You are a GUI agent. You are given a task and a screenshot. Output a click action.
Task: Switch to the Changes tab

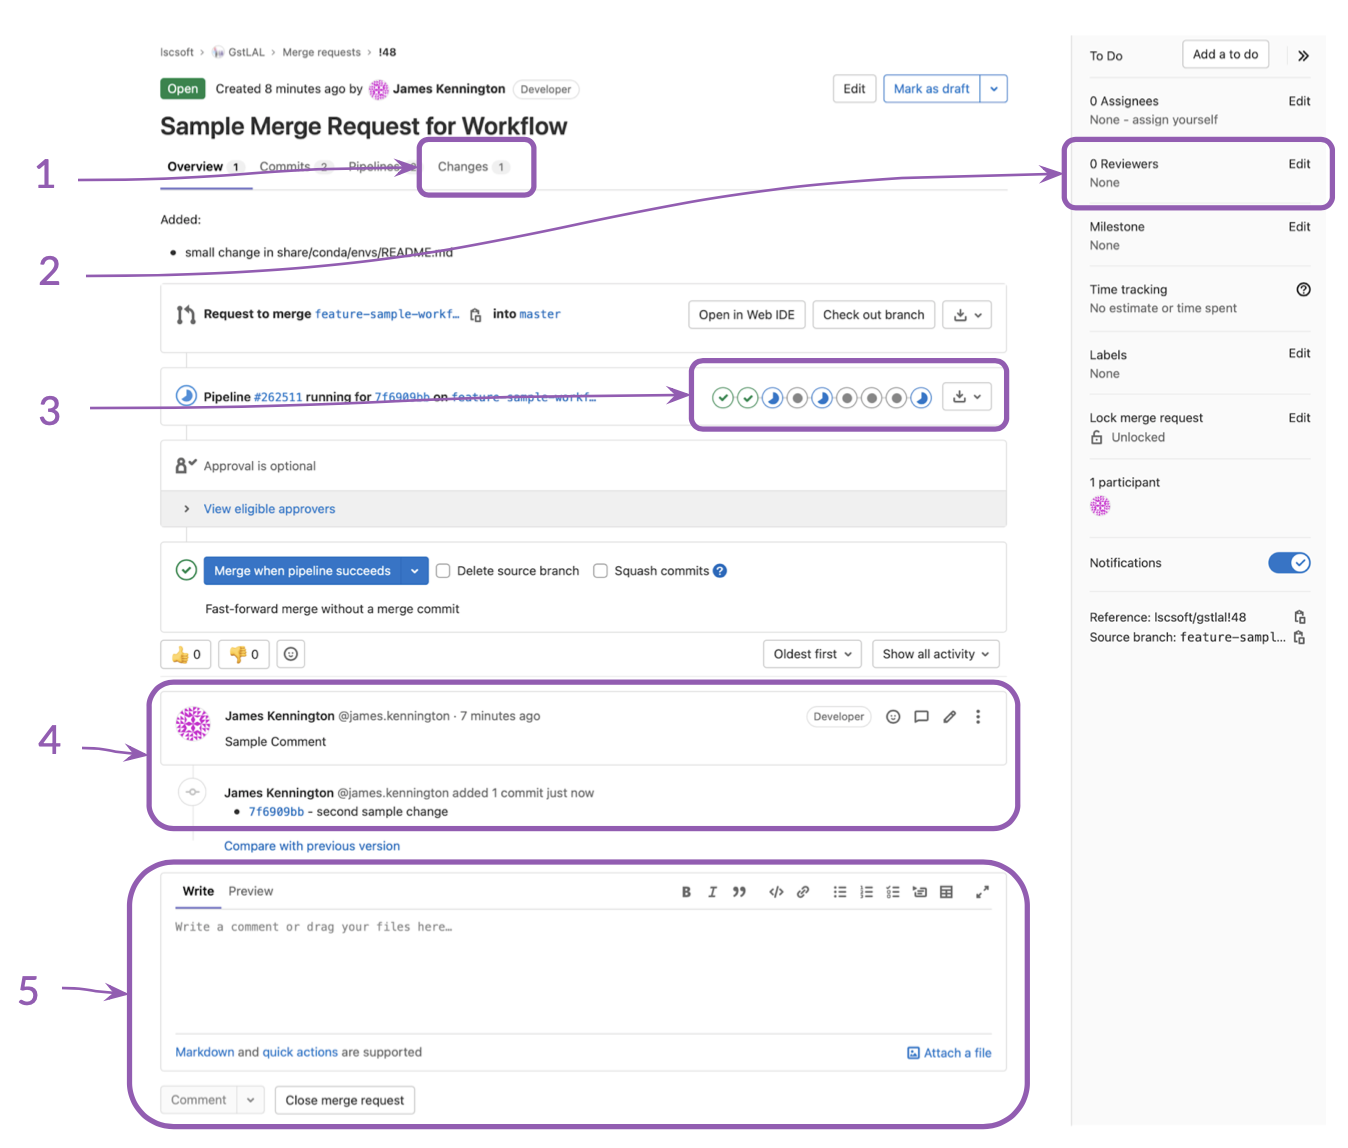tap(463, 167)
